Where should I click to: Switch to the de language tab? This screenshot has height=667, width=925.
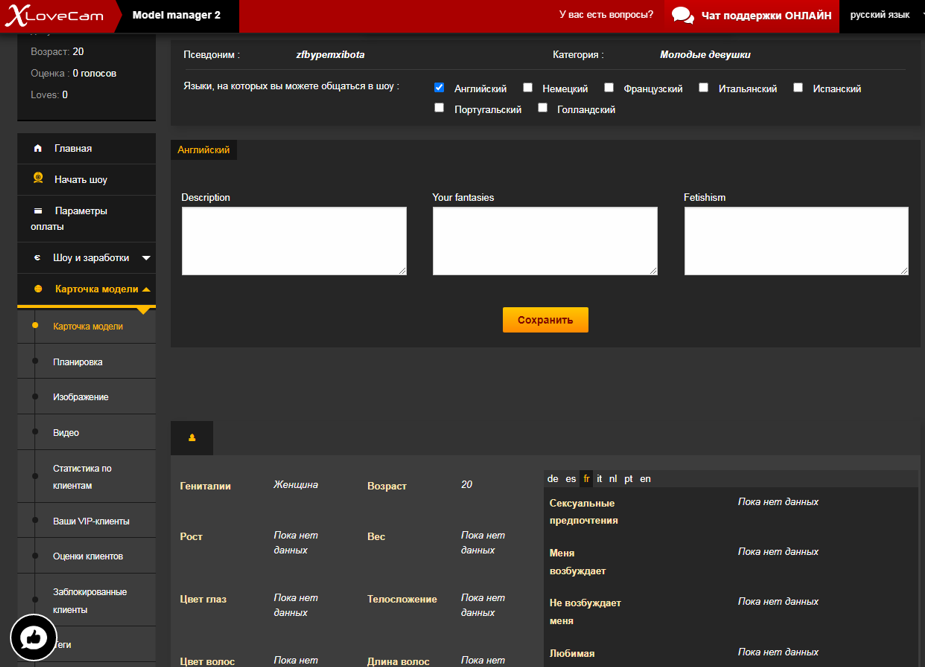tap(553, 479)
